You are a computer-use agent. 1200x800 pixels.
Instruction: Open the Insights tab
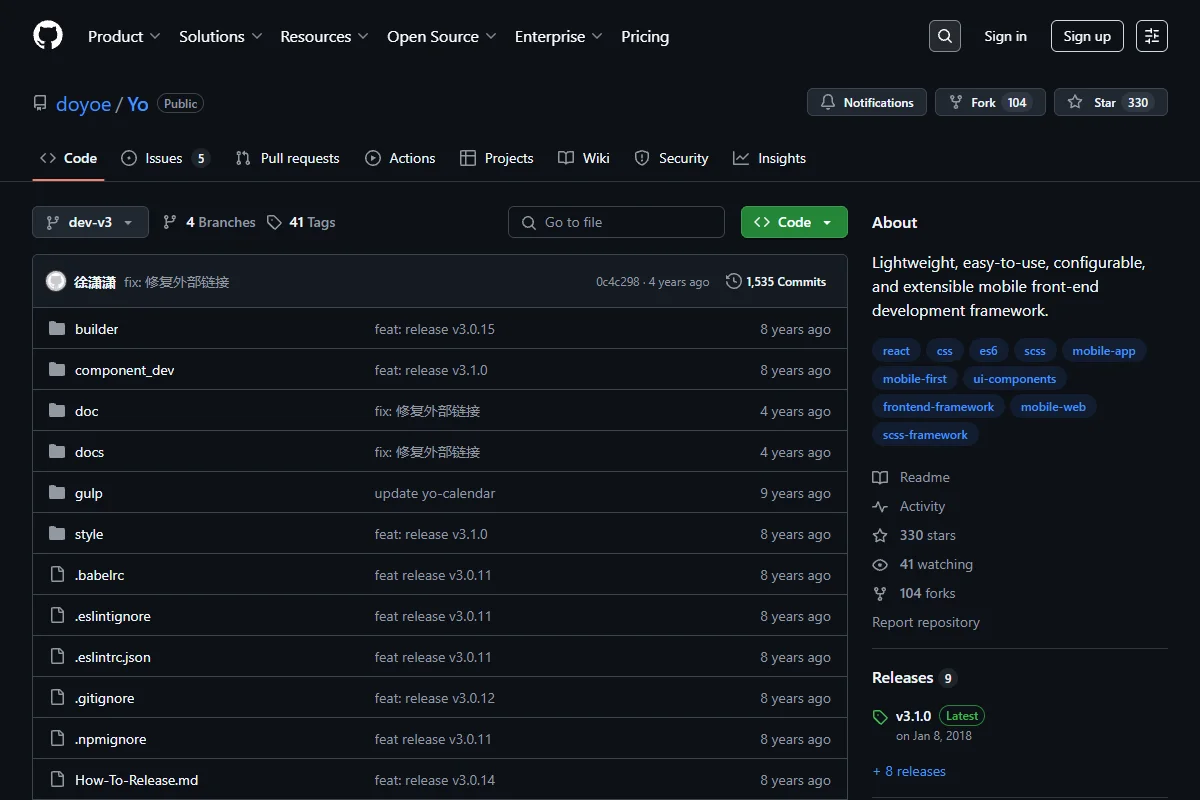pos(769,158)
